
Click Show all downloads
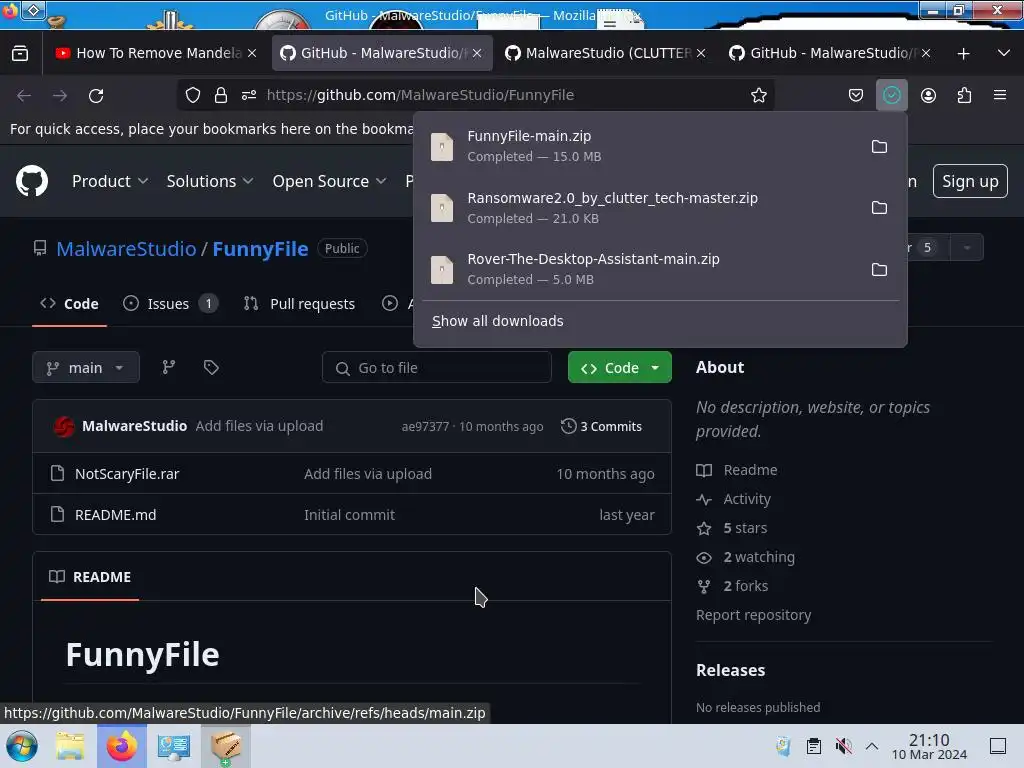click(498, 321)
